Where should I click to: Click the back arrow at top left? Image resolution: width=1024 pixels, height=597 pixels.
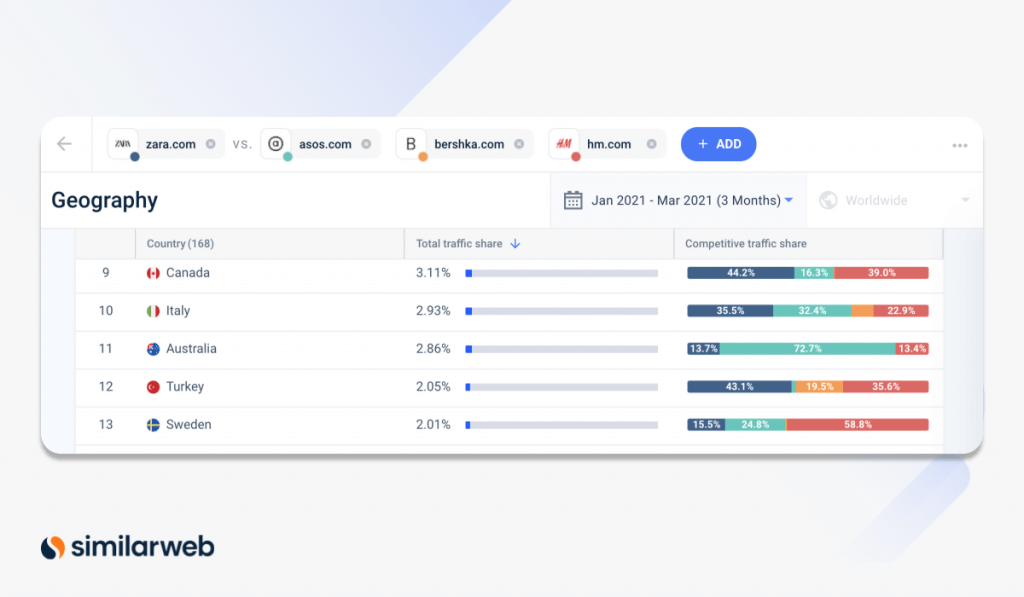coord(65,143)
